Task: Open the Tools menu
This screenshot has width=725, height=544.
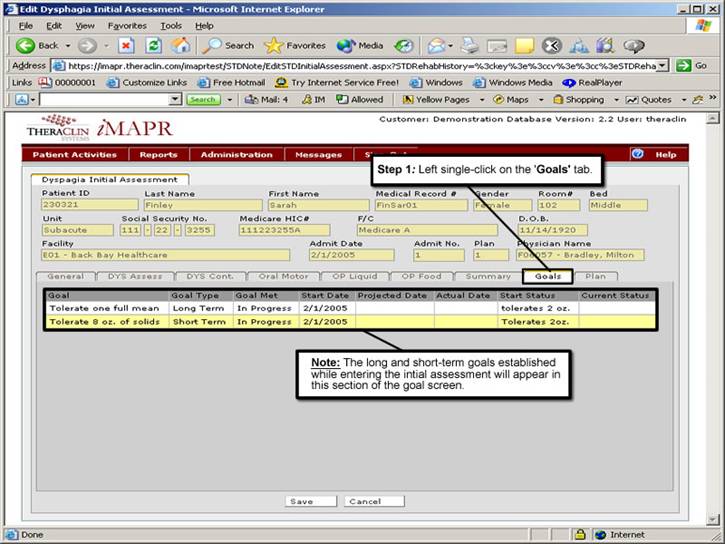Action: click(171, 25)
